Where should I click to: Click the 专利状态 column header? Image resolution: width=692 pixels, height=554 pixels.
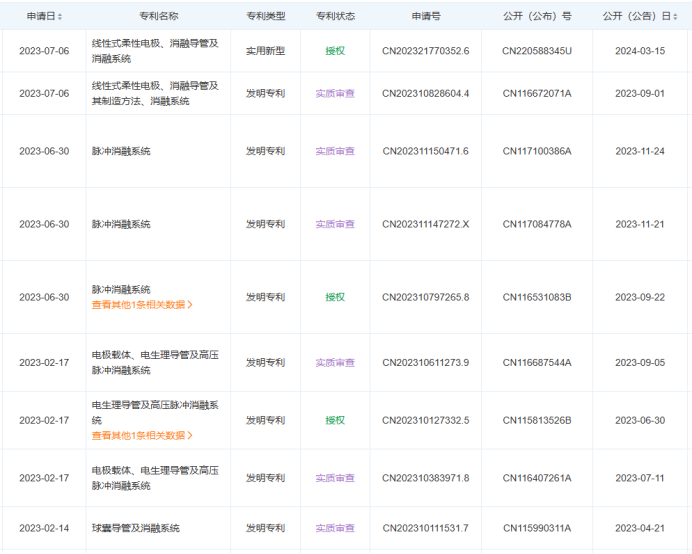coord(335,17)
